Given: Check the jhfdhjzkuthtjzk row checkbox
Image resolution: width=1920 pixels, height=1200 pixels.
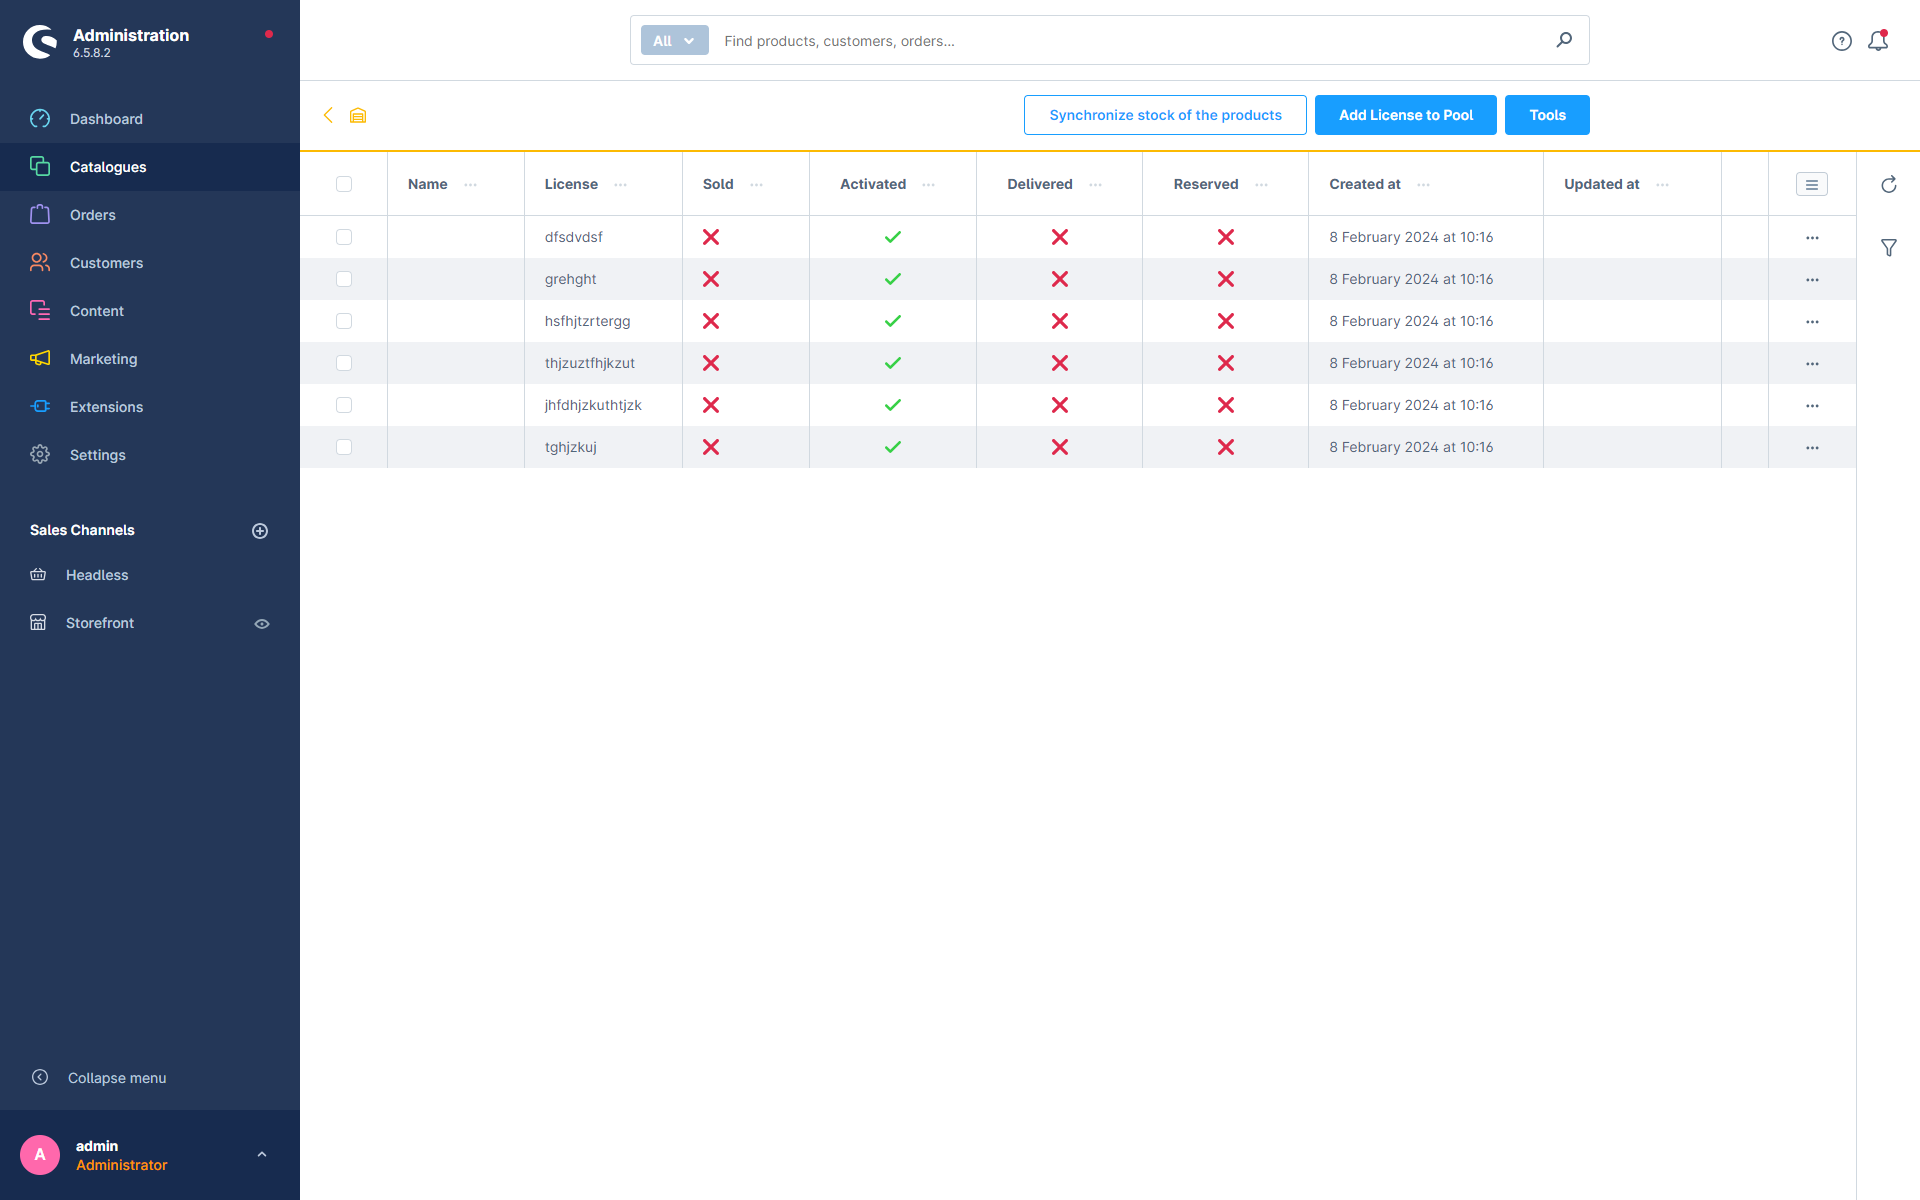Looking at the screenshot, I should tap(344, 405).
